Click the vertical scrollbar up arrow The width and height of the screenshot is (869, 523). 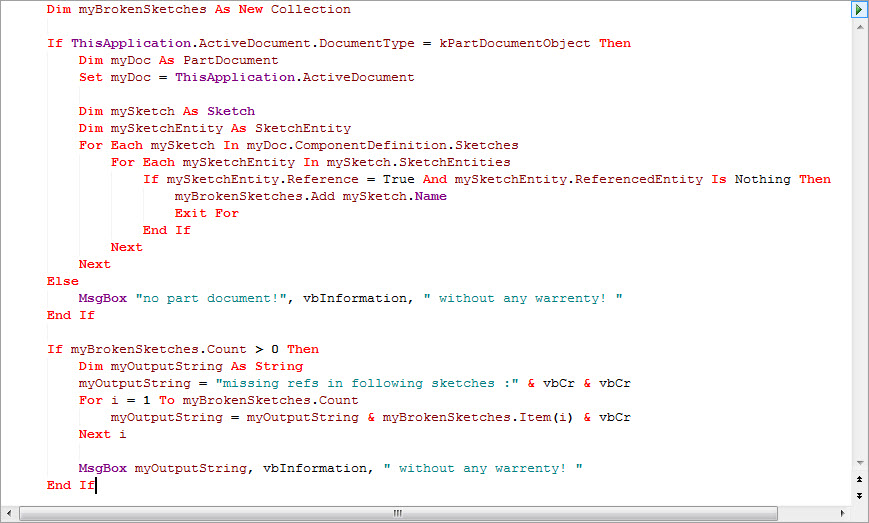pyautogui.click(x=860, y=26)
